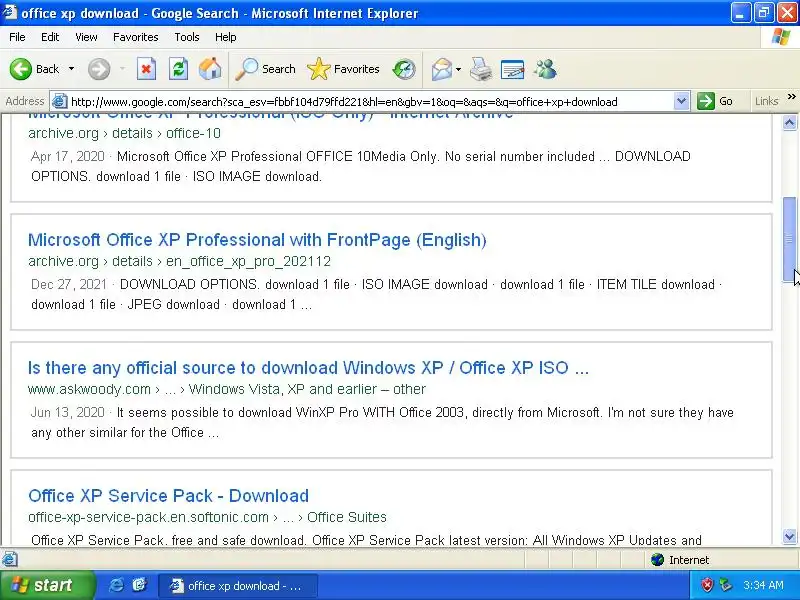Click the Links toolbar label
Viewport: 800px width, 600px height.
pos(766,101)
